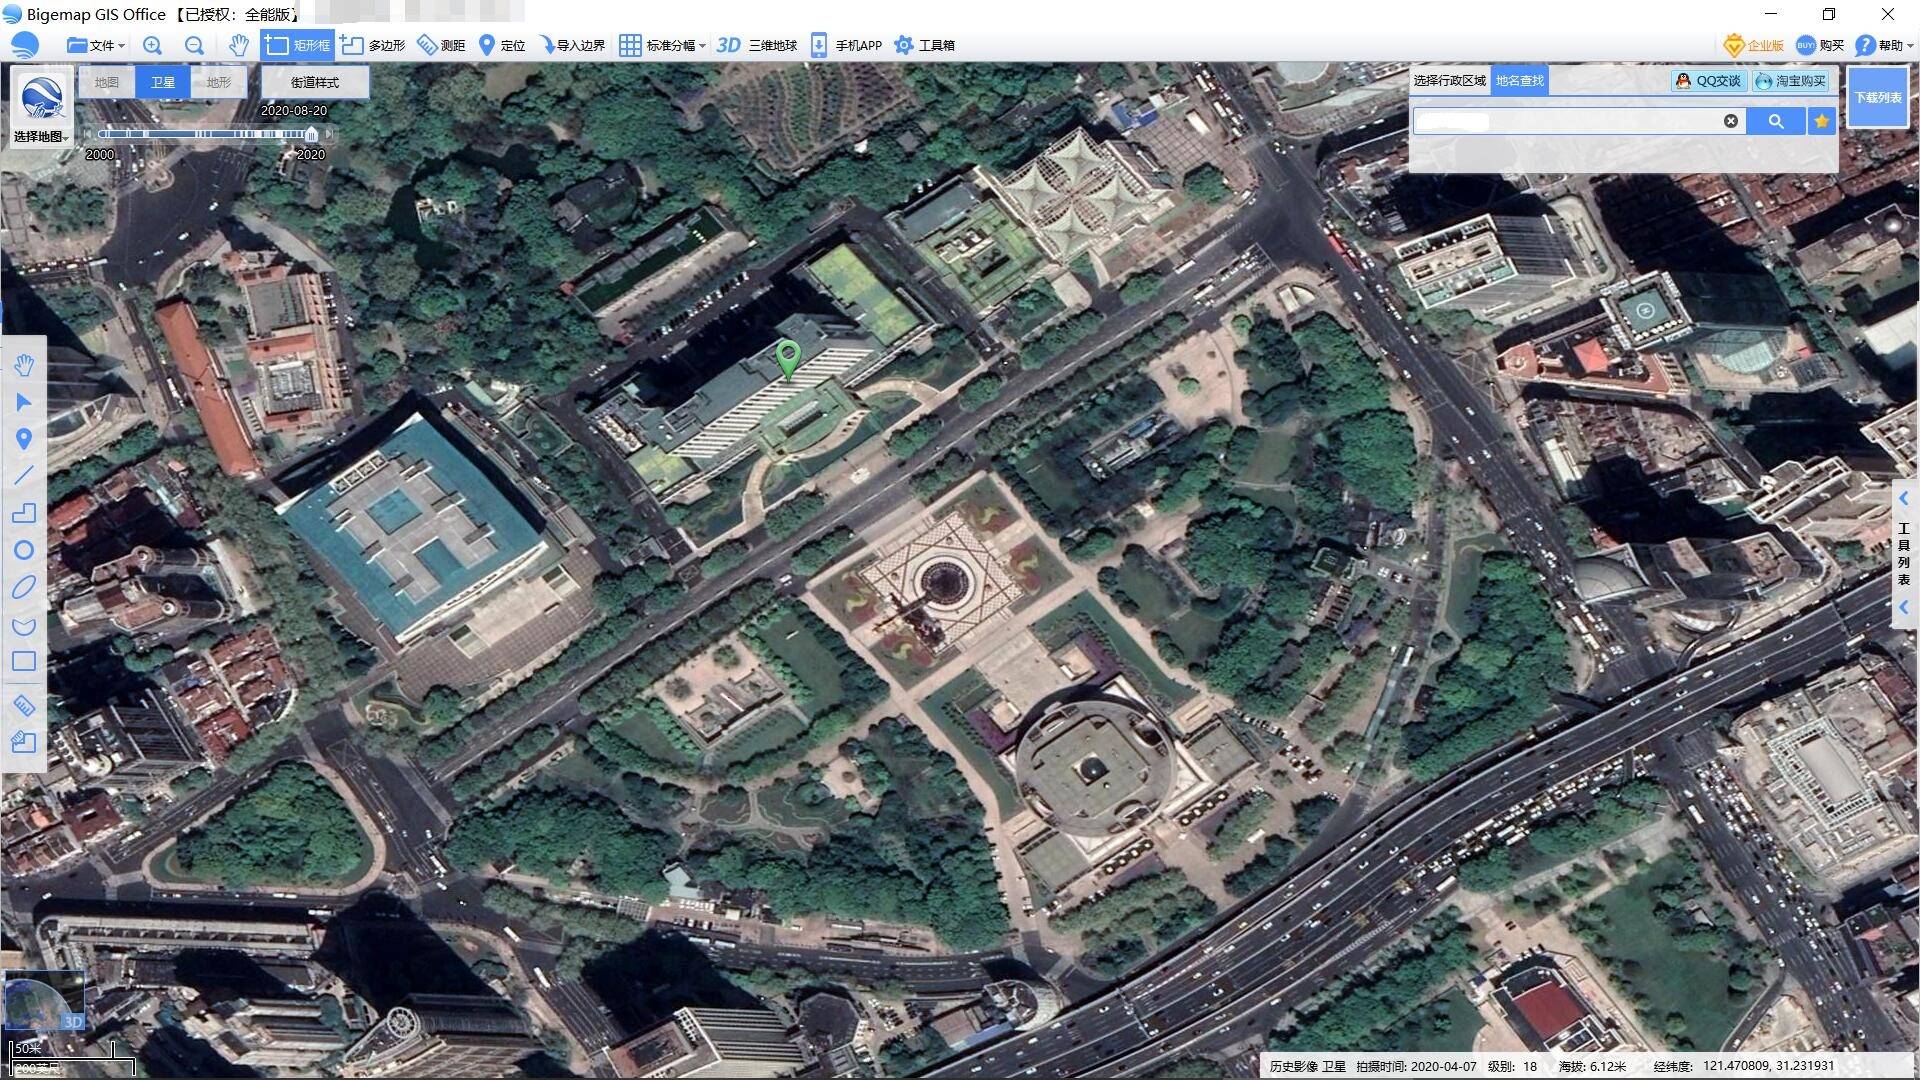Expand the 文件 file menu

96,45
